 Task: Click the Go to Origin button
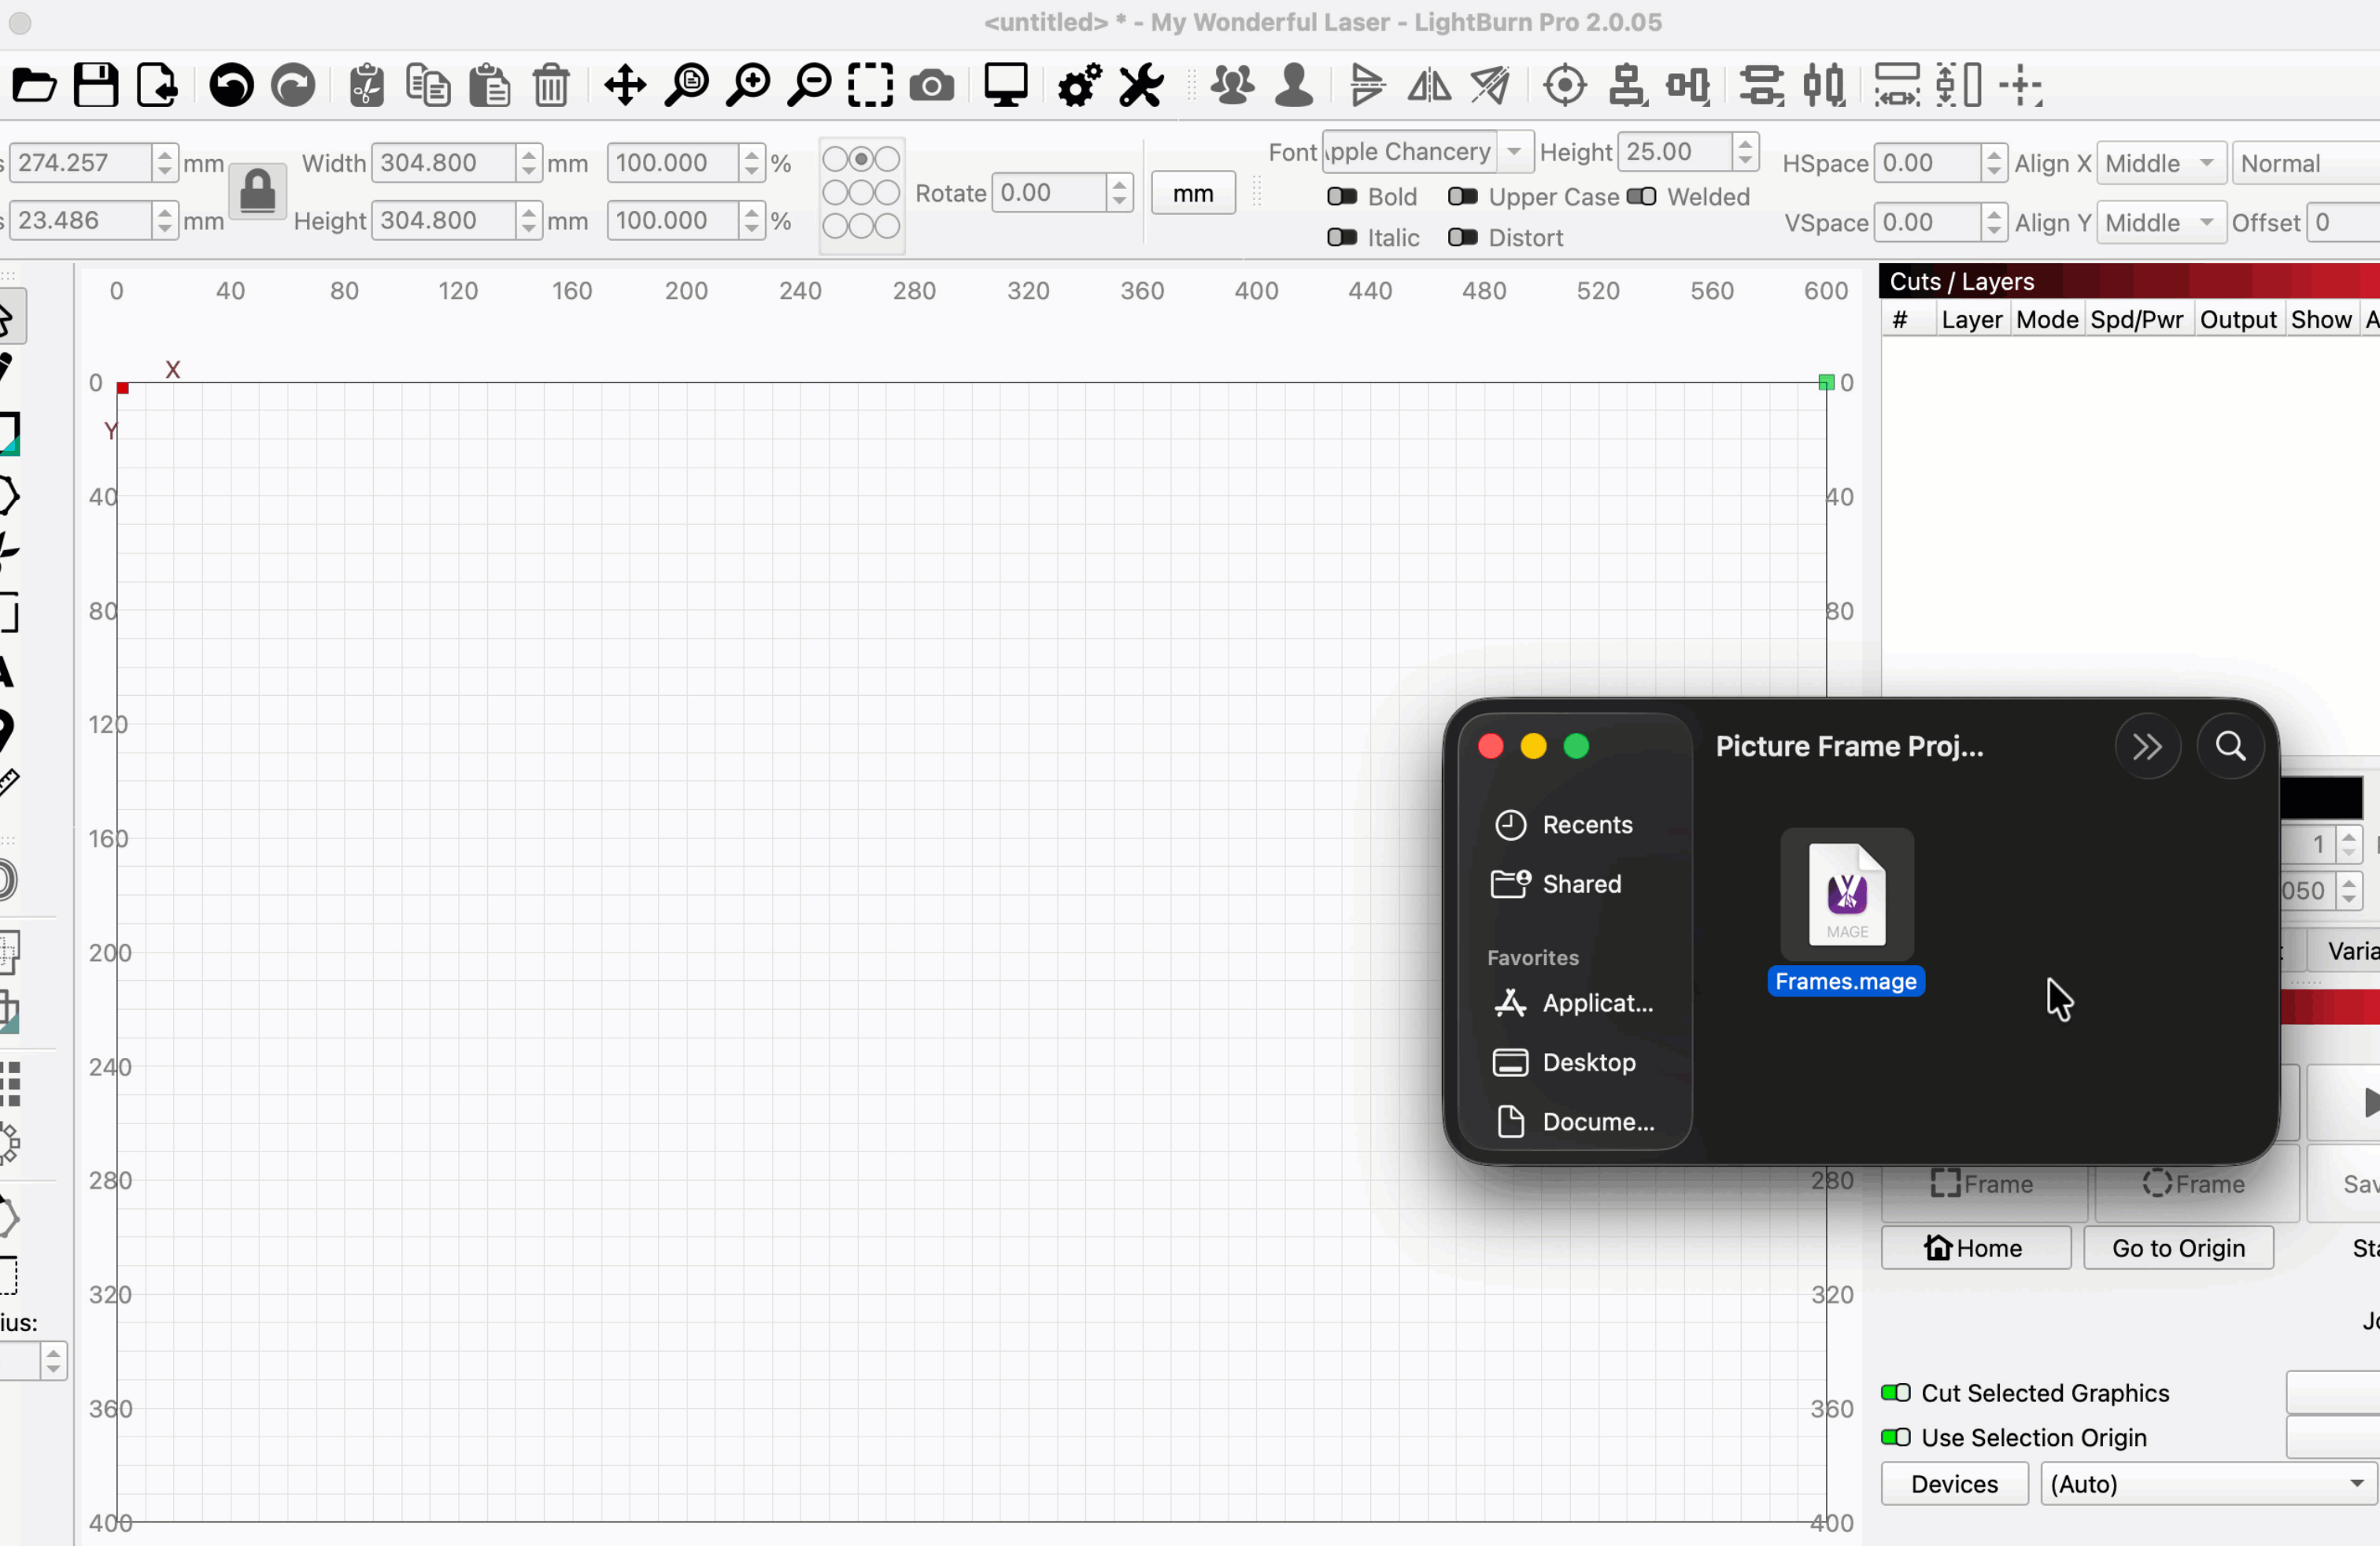(2177, 1248)
